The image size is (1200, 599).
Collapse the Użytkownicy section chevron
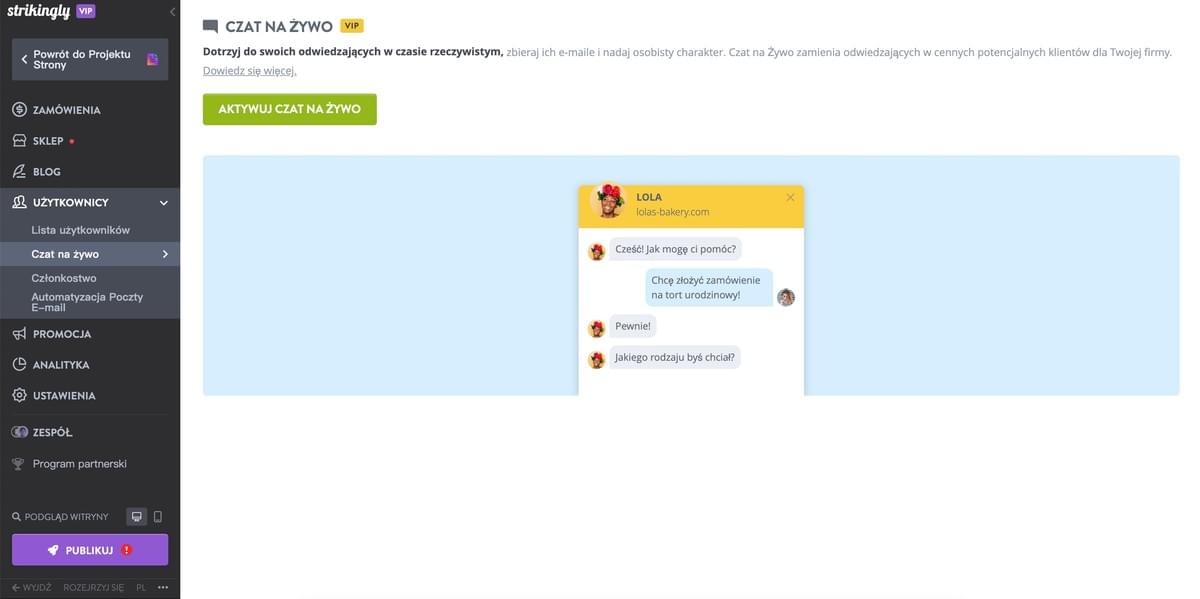click(164, 203)
